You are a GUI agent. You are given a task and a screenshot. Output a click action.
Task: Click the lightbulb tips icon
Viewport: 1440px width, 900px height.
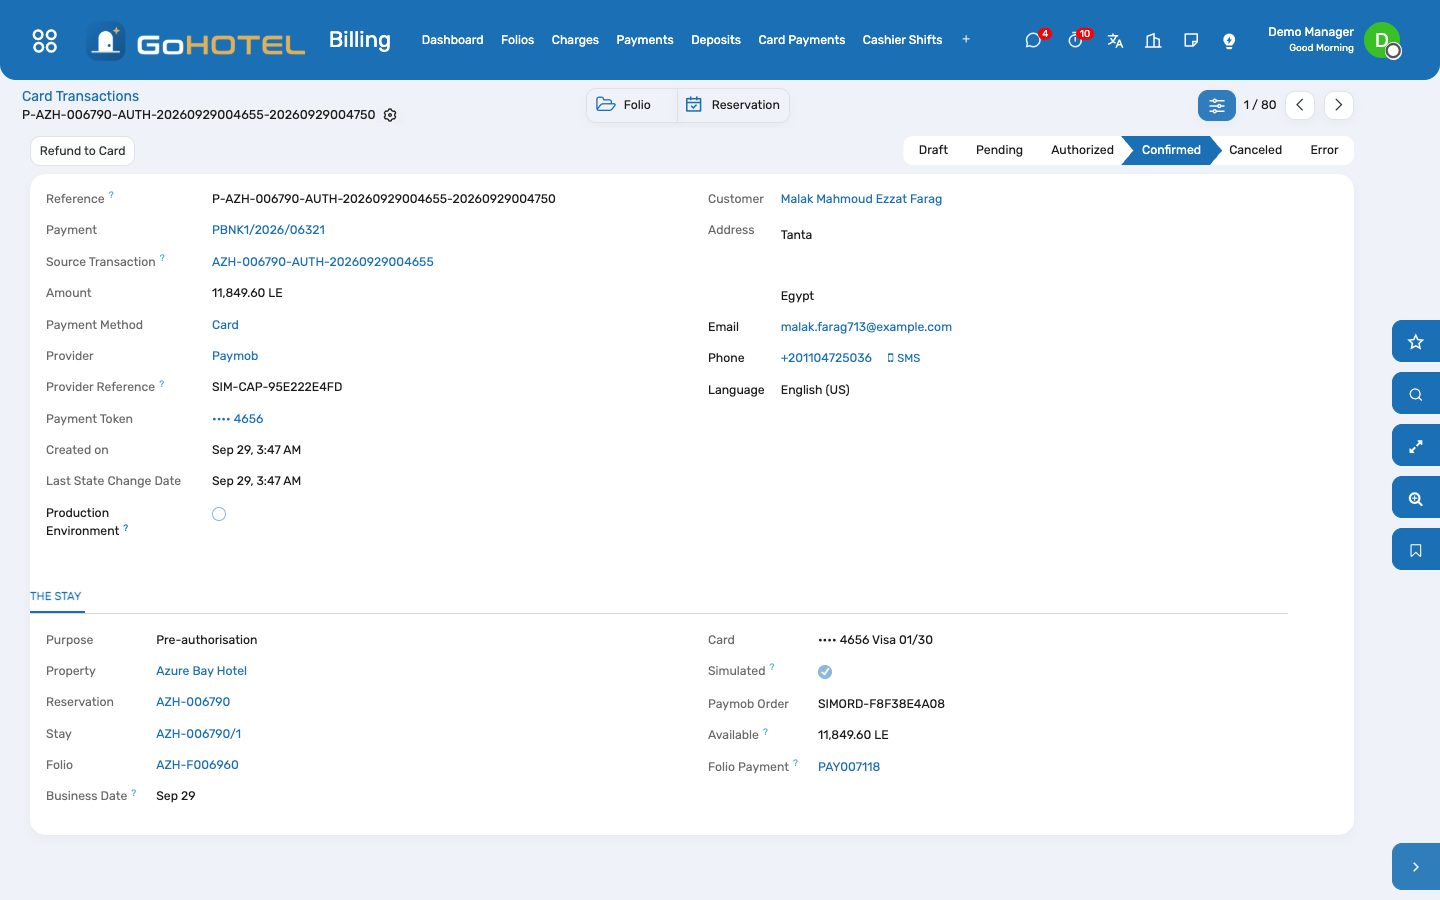point(1229,40)
